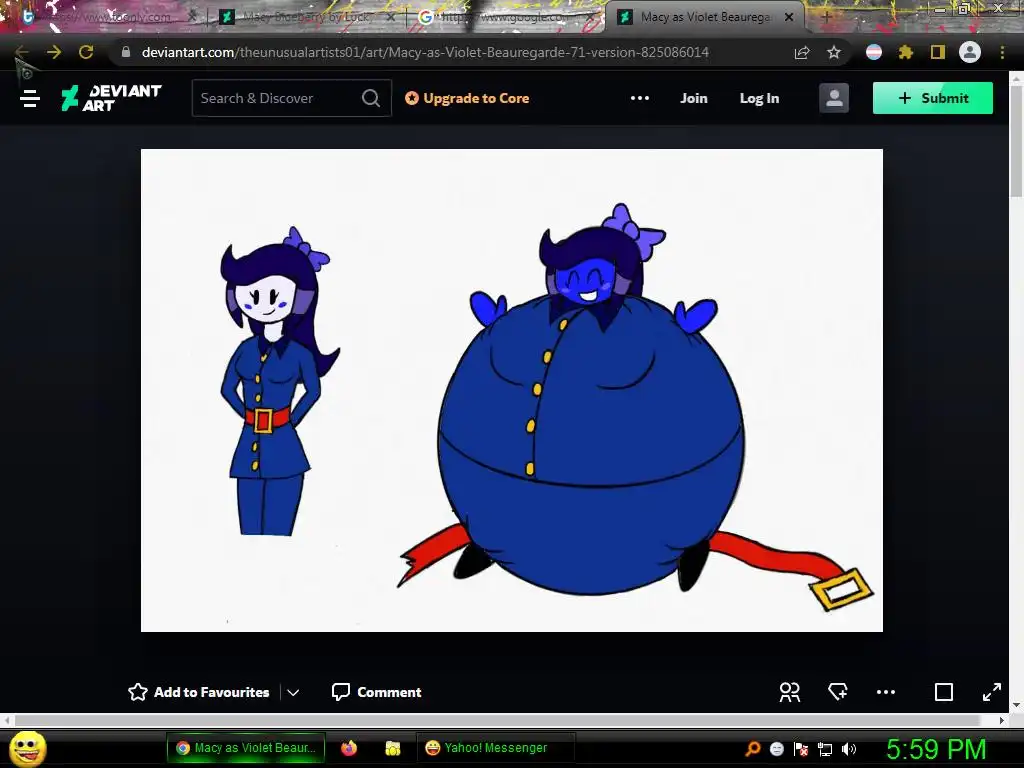
Task: Click the browser Forward arrow
Action: [54, 52]
